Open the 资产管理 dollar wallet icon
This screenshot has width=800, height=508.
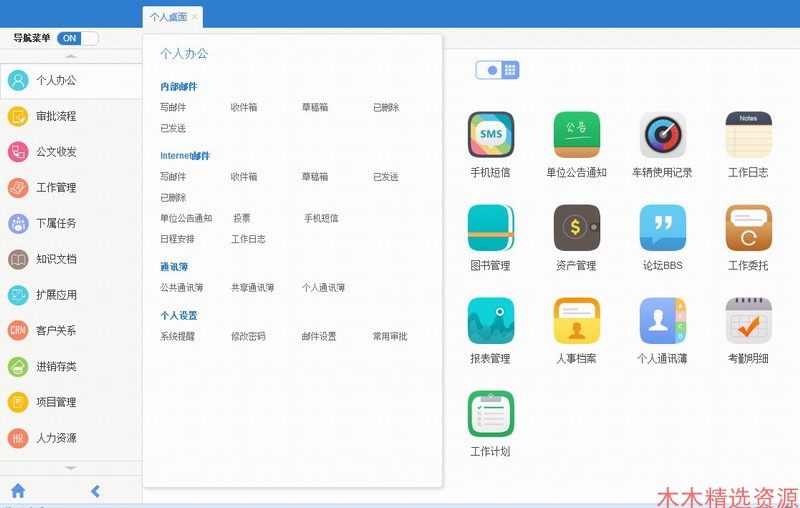click(x=577, y=227)
